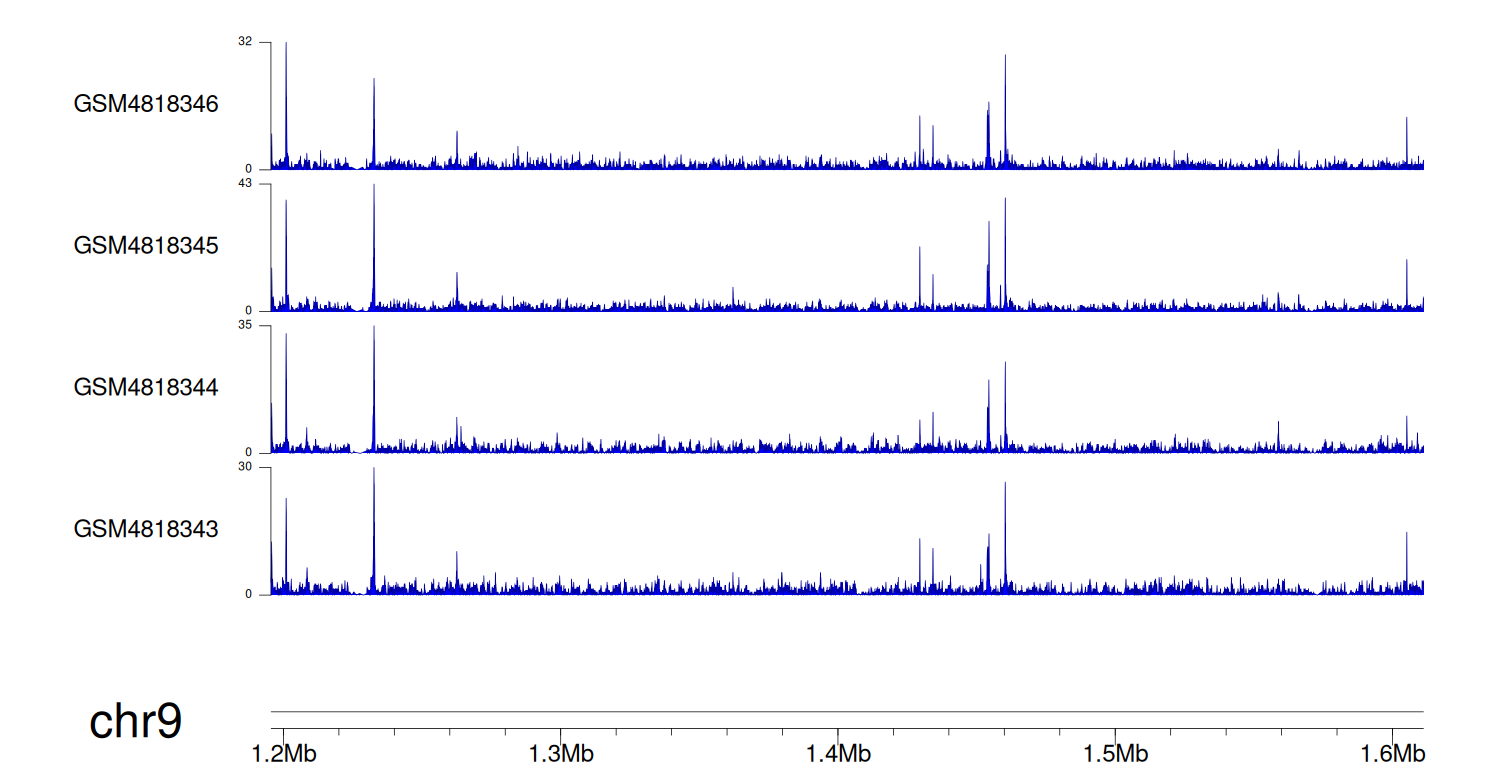The width and height of the screenshot is (1500, 780).
Task: Click the chr9 chromosome label
Action: pos(136,722)
